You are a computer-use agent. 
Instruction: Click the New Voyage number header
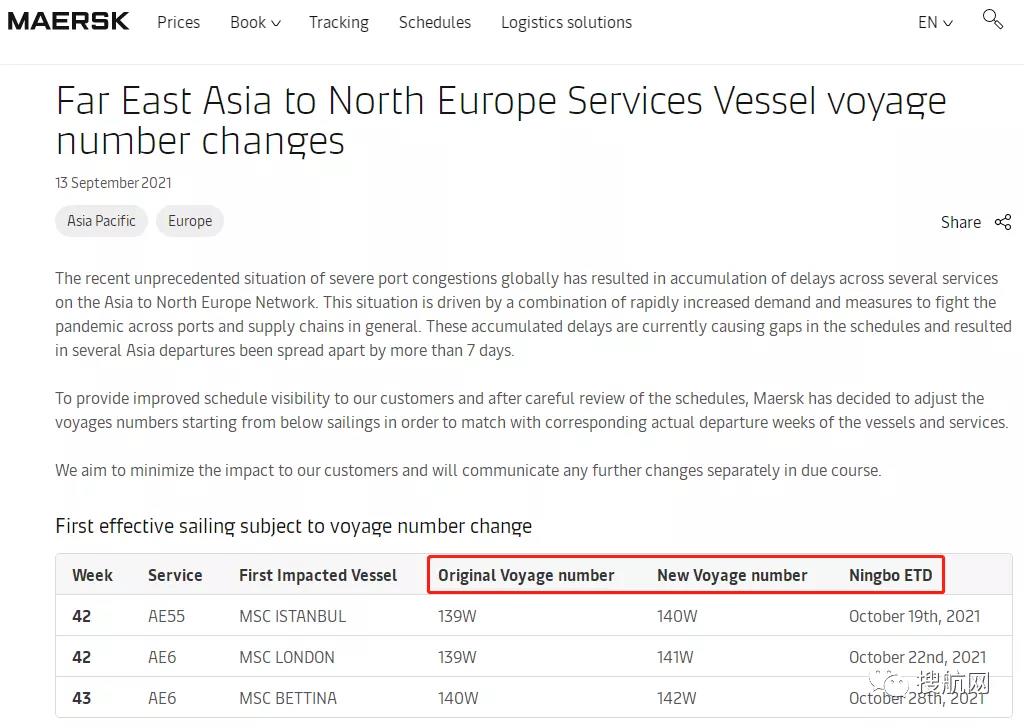tap(732, 575)
